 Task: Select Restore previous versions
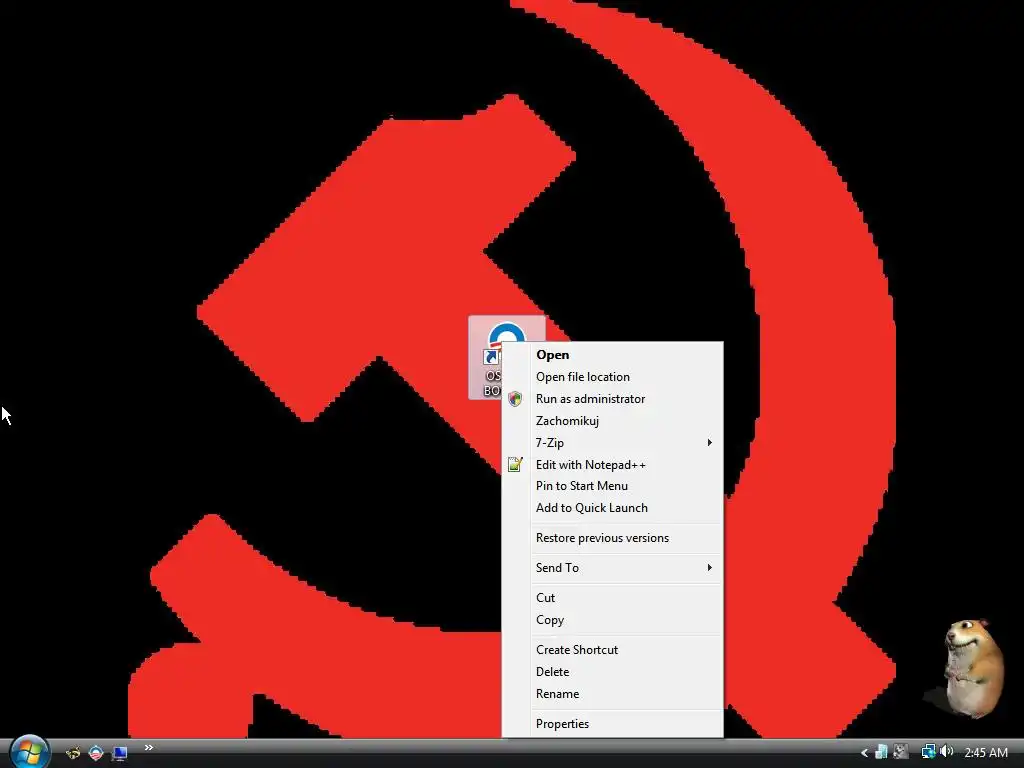(613, 538)
